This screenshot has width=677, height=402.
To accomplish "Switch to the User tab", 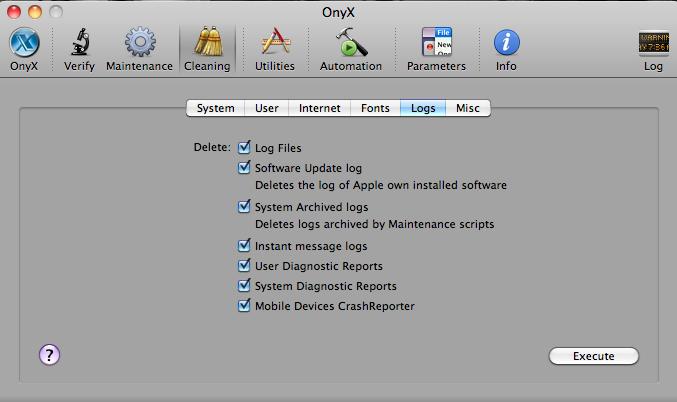I will pos(266,108).
